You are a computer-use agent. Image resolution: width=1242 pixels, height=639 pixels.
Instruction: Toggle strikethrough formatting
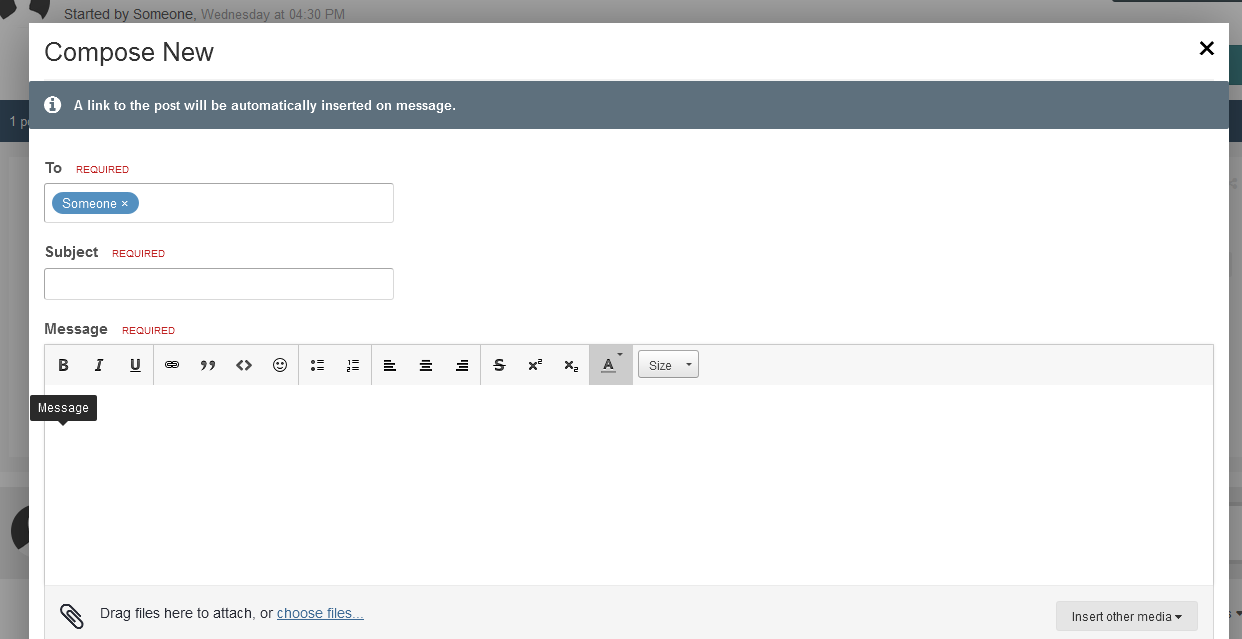pyautogui.click(x=499, y=365)
